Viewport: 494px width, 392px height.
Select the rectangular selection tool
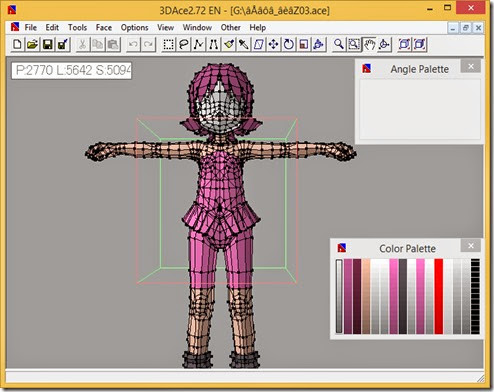point(168,44)
